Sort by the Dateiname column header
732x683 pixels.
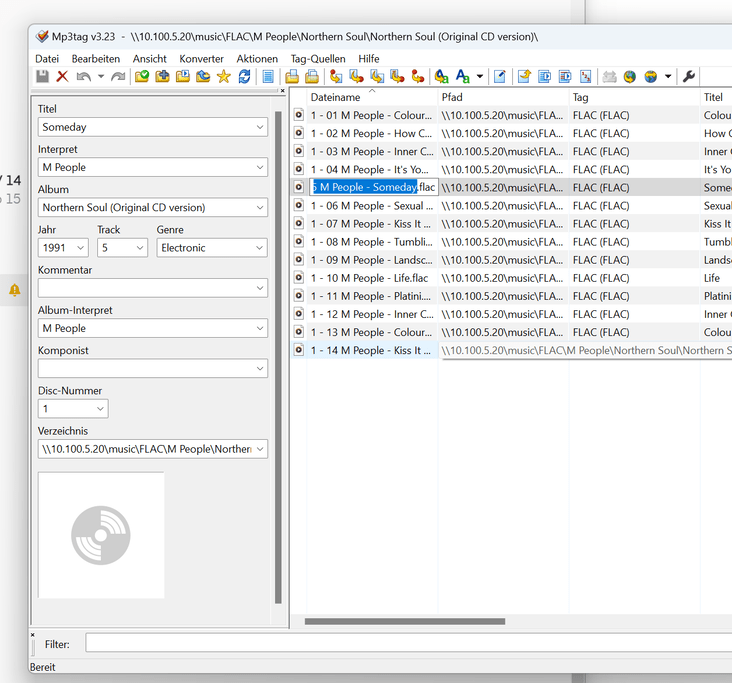pos(372,97)
